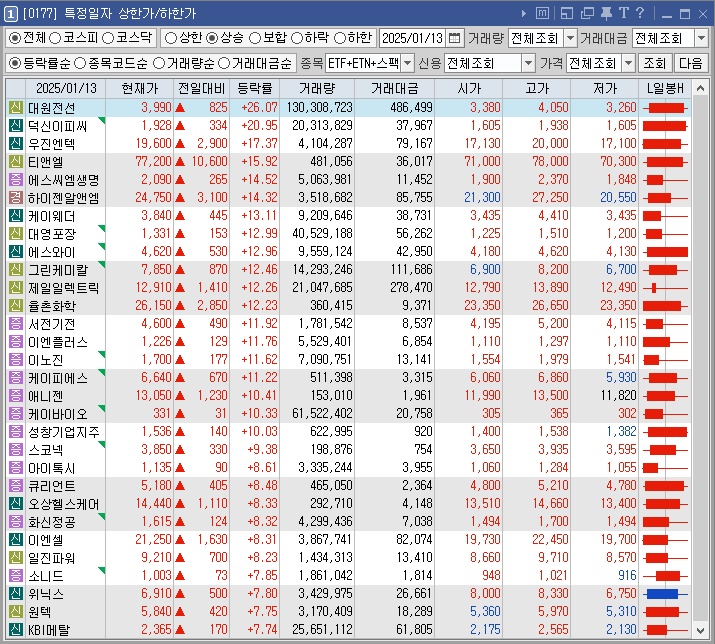Click the daily candle bar for 에스와이

pyautogui.click(x=665, y=252)
